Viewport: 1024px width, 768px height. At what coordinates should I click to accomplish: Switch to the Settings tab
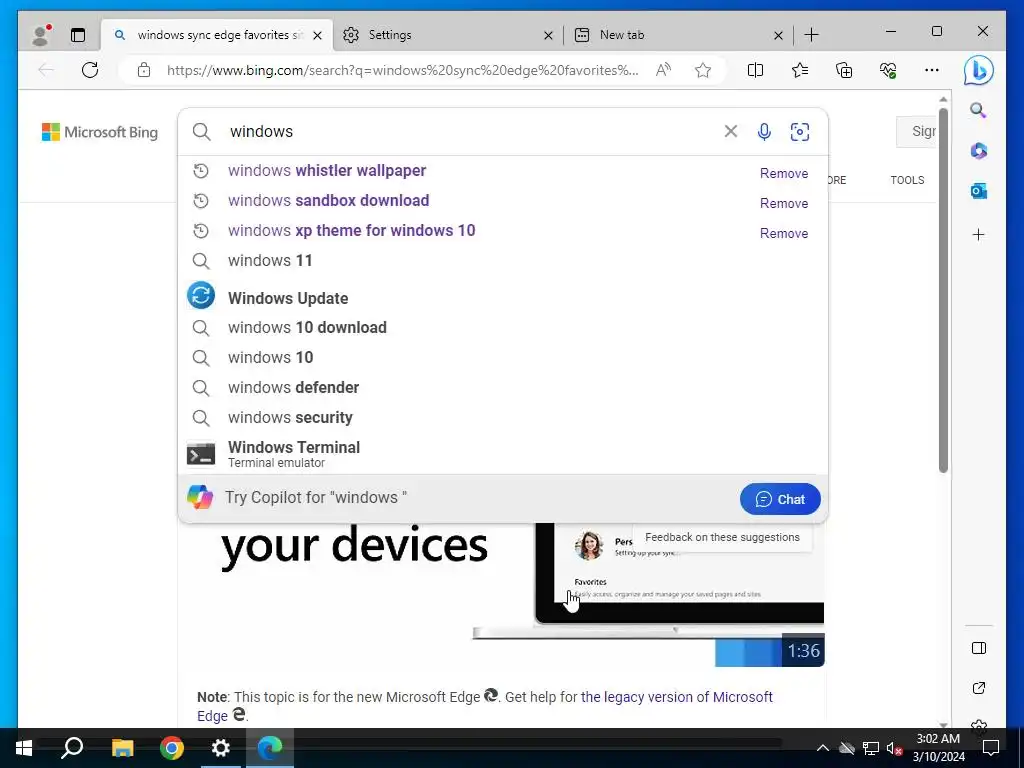(x=448, y=35)
